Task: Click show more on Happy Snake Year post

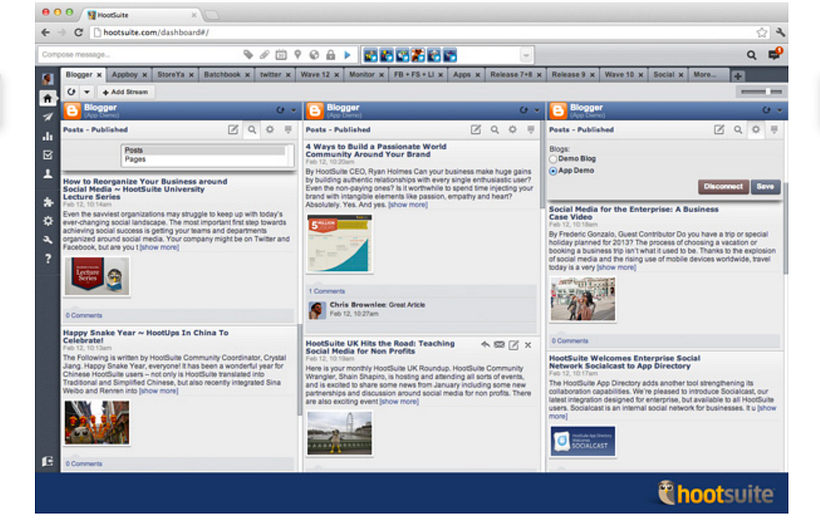Action: pos(159,391)
